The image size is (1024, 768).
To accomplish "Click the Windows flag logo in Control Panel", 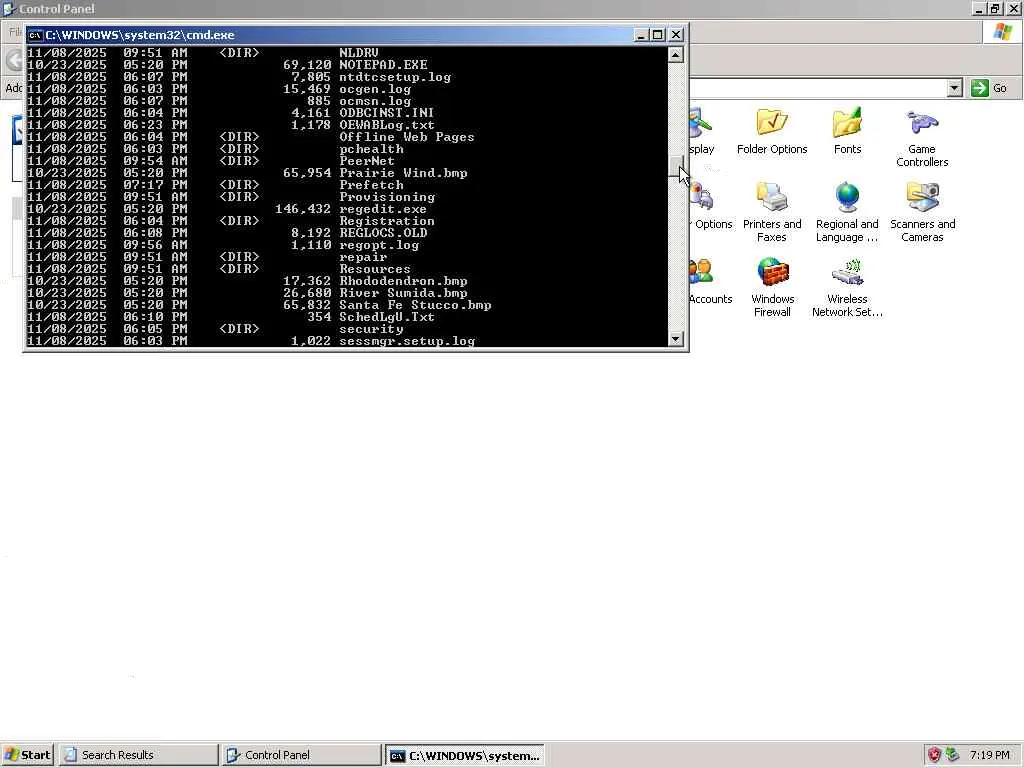I will pyautogui.click(x=1002, y=32).
